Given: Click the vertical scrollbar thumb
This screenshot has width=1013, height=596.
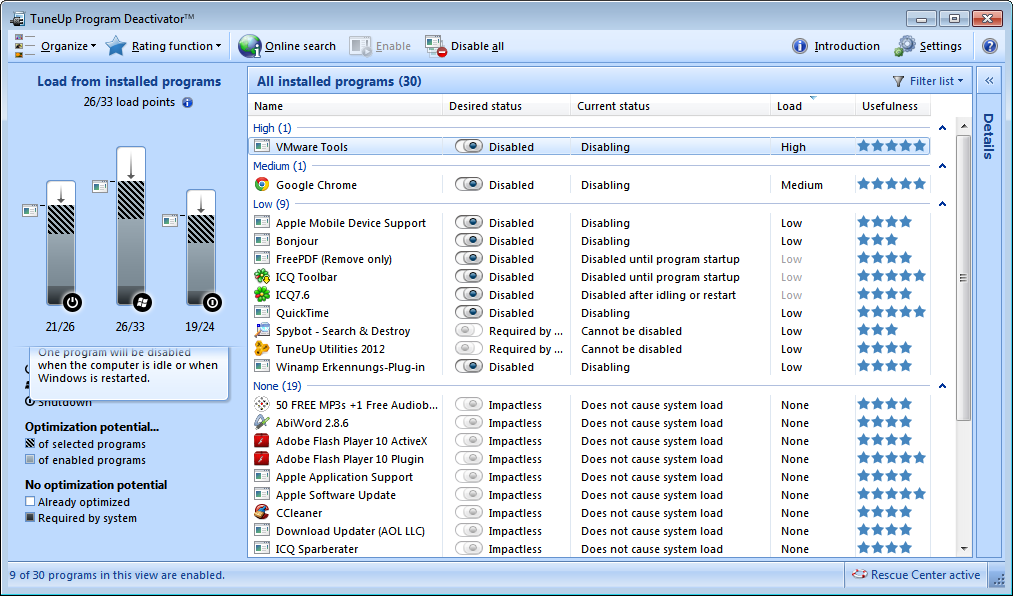Looking at the screenshot, I should [963, 278].
